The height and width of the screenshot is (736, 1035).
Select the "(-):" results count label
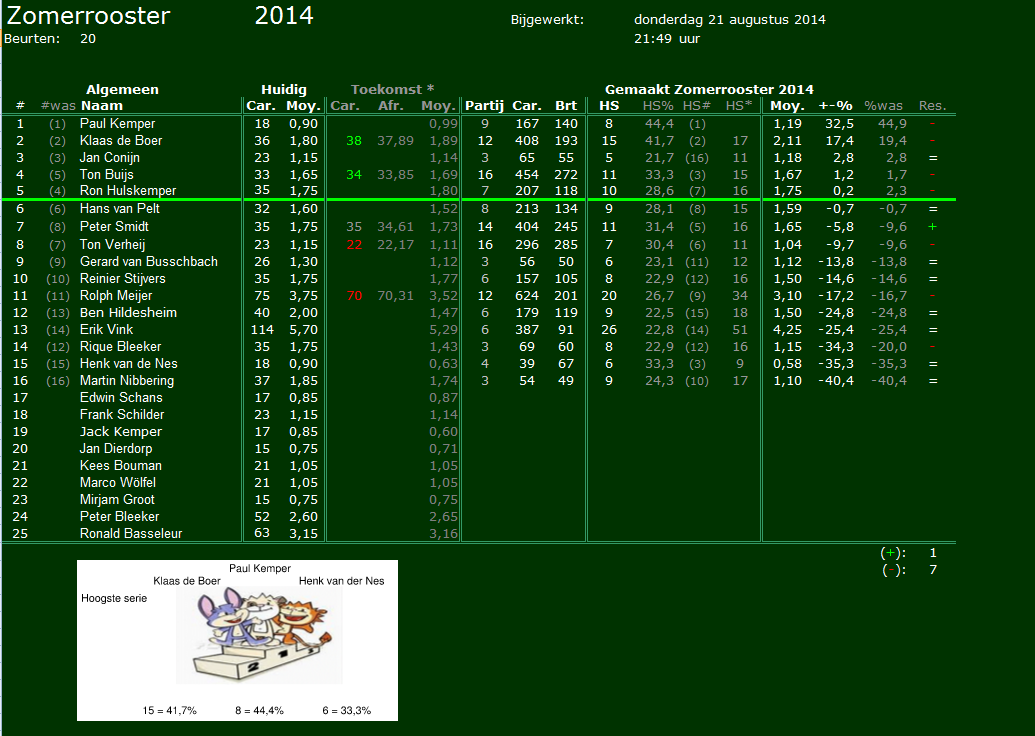coord(893,570)
